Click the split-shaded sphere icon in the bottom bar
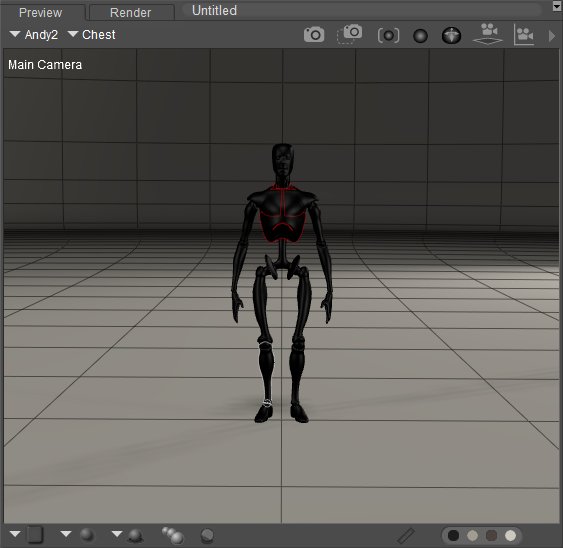The width and height of the screenshot is (563, 548). tap(207, 535)
